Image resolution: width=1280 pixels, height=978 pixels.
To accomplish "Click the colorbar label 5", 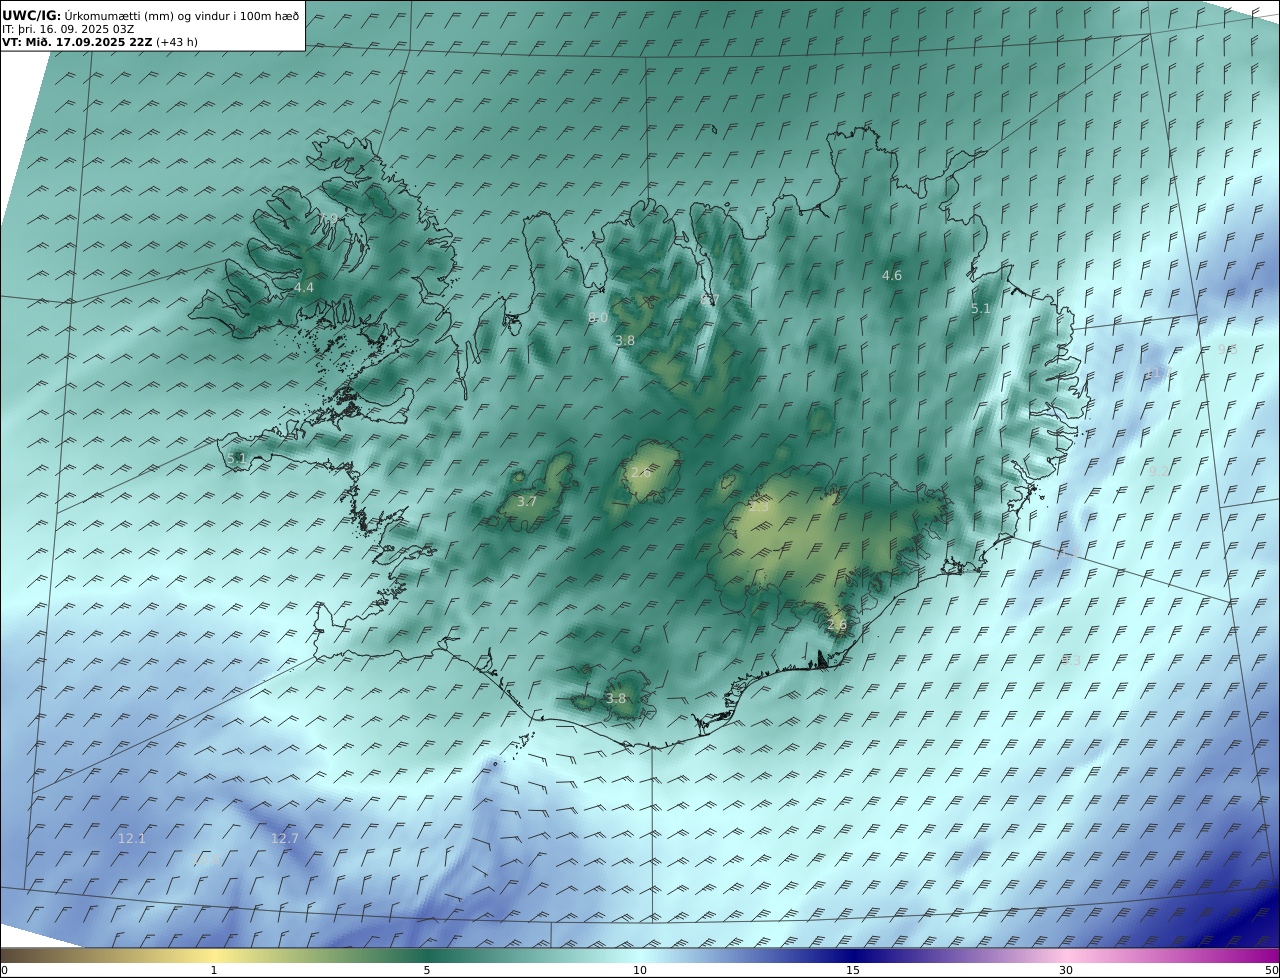I will (x=427, y=970).
